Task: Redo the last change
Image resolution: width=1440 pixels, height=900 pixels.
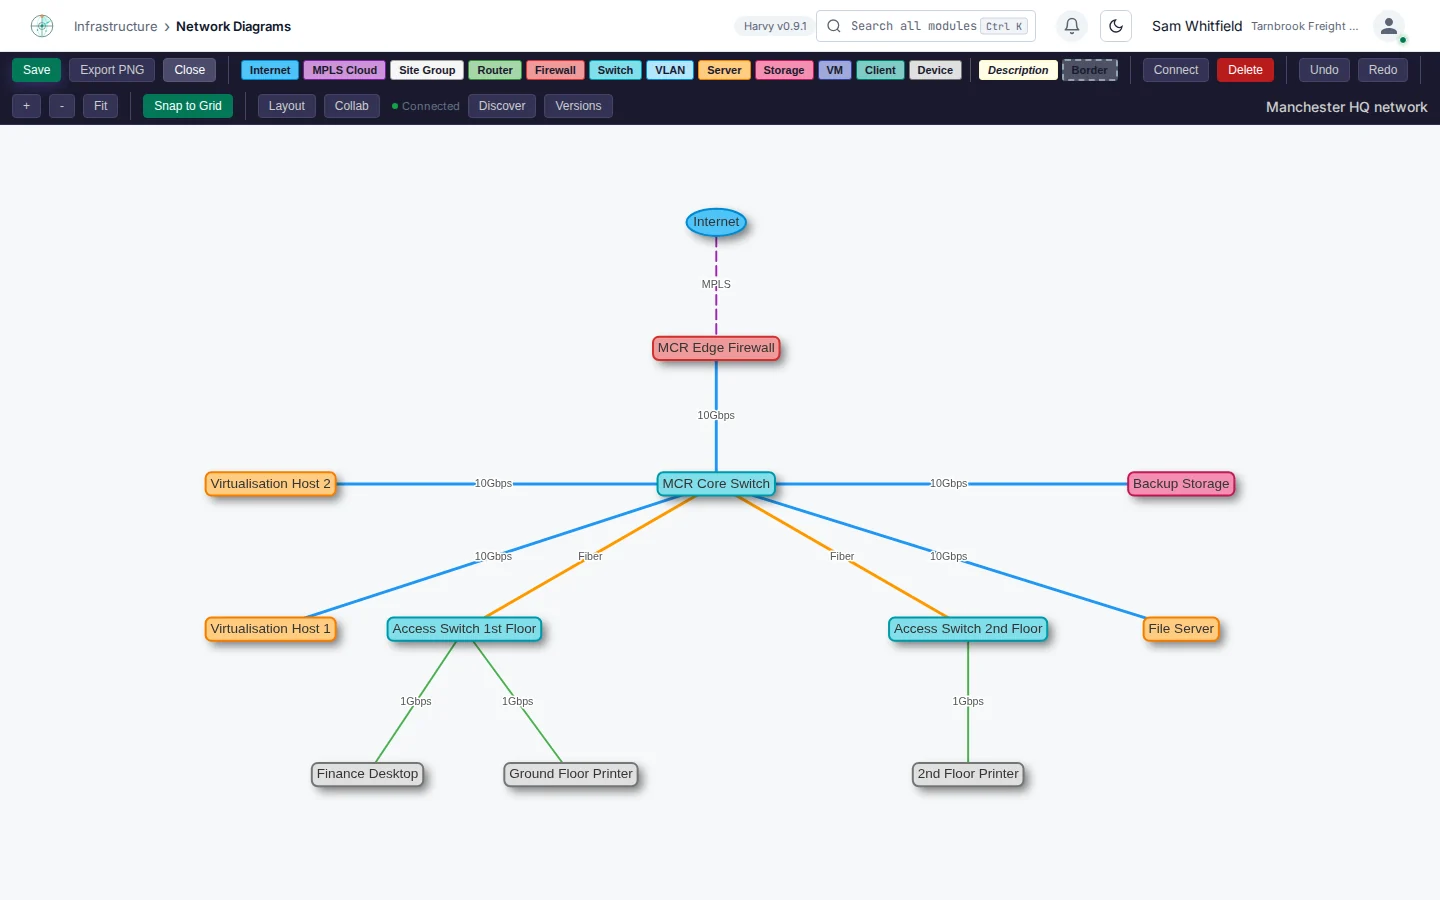Action: [x=1383, y=70]
